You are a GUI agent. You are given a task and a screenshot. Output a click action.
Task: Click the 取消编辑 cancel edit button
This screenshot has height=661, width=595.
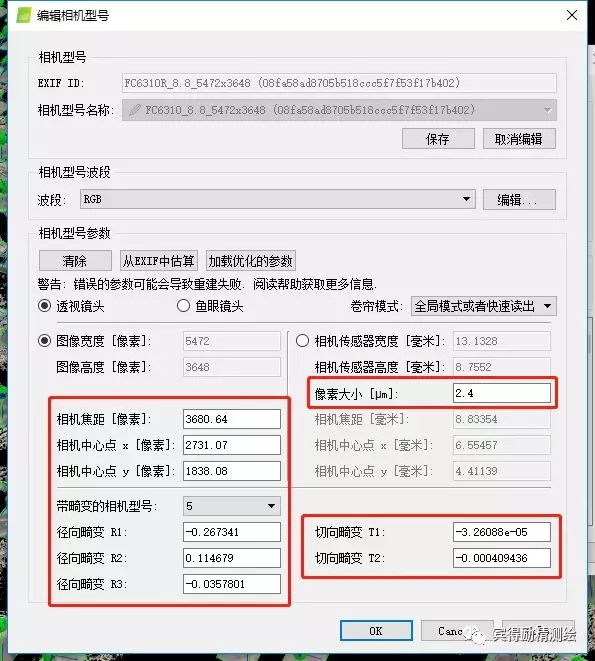point(519,139)
